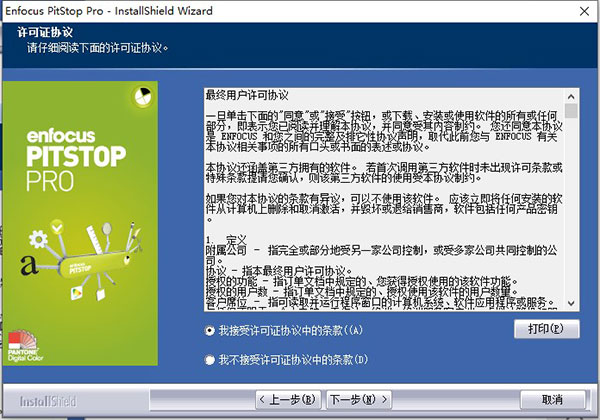Select "我不接受许可证协议中的条款(D)" radio button
Viewport: 600px width, 420px height.
coord(210,360)
